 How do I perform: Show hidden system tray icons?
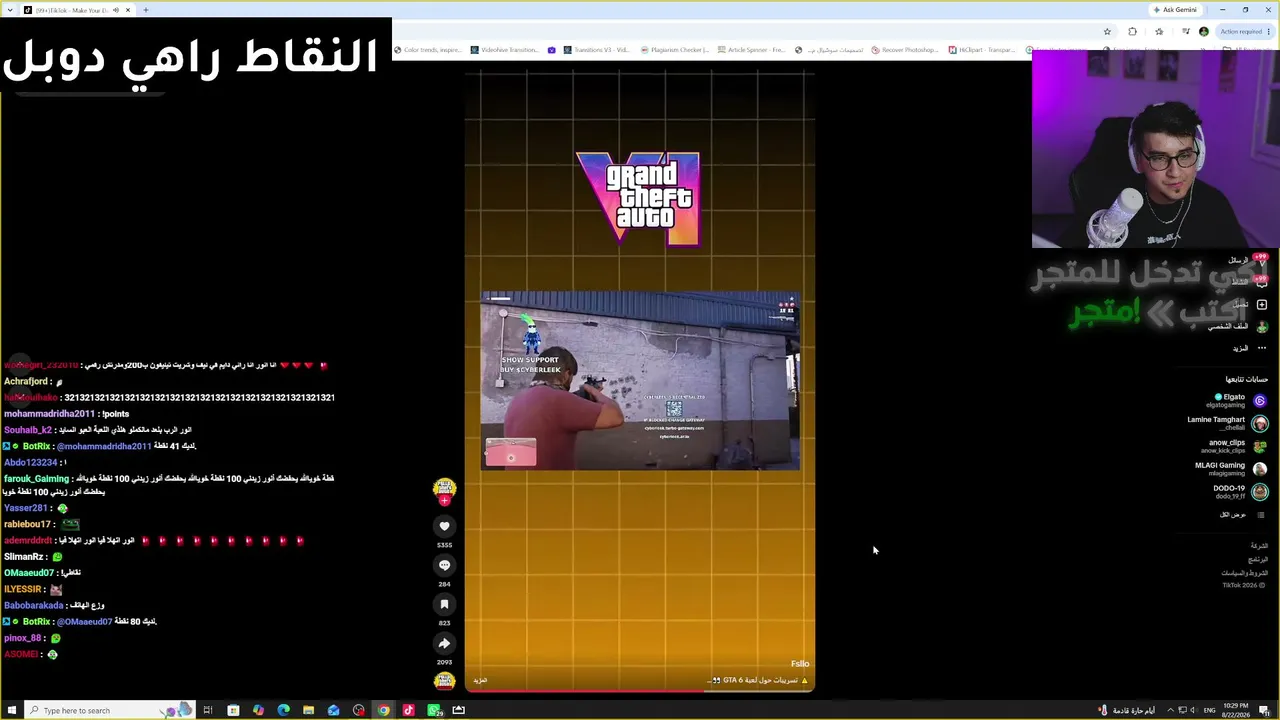click(x=1170, y=710)
